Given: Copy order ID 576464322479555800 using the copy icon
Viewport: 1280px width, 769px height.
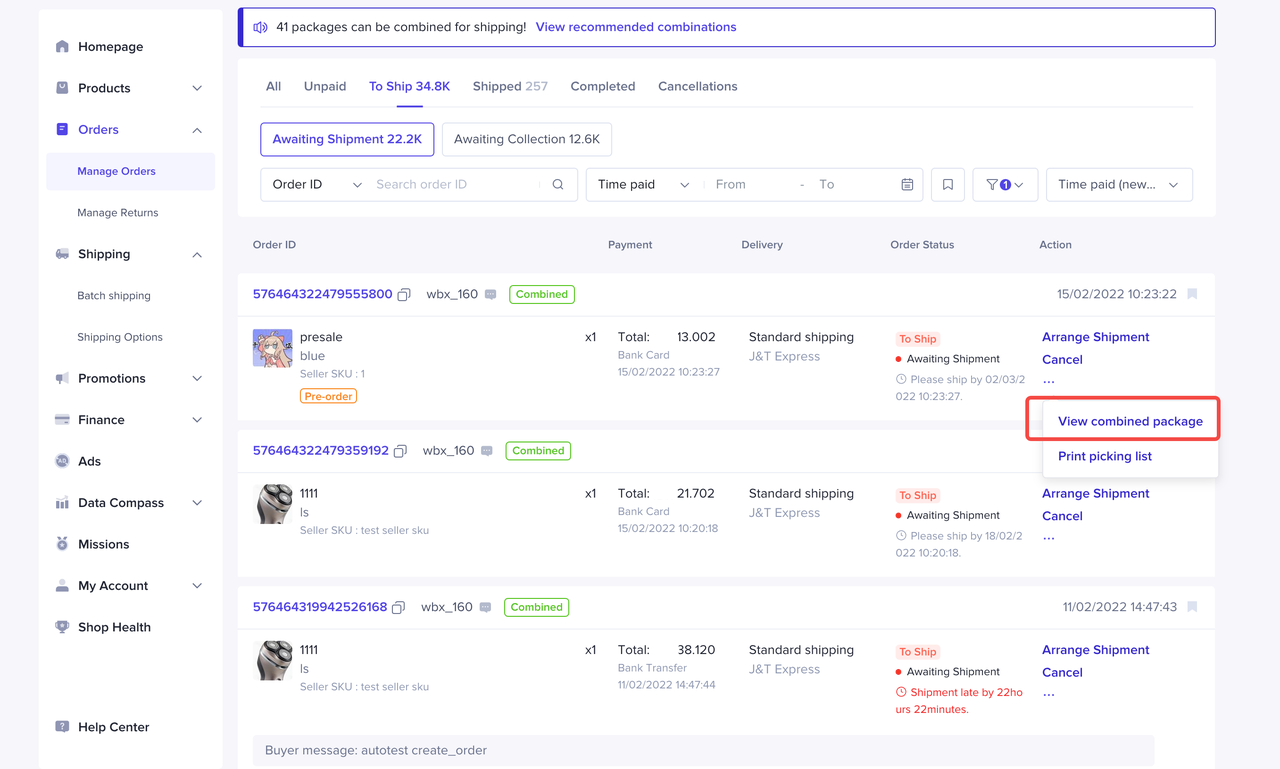Looking at the screenshot, I should pos(404,295).
